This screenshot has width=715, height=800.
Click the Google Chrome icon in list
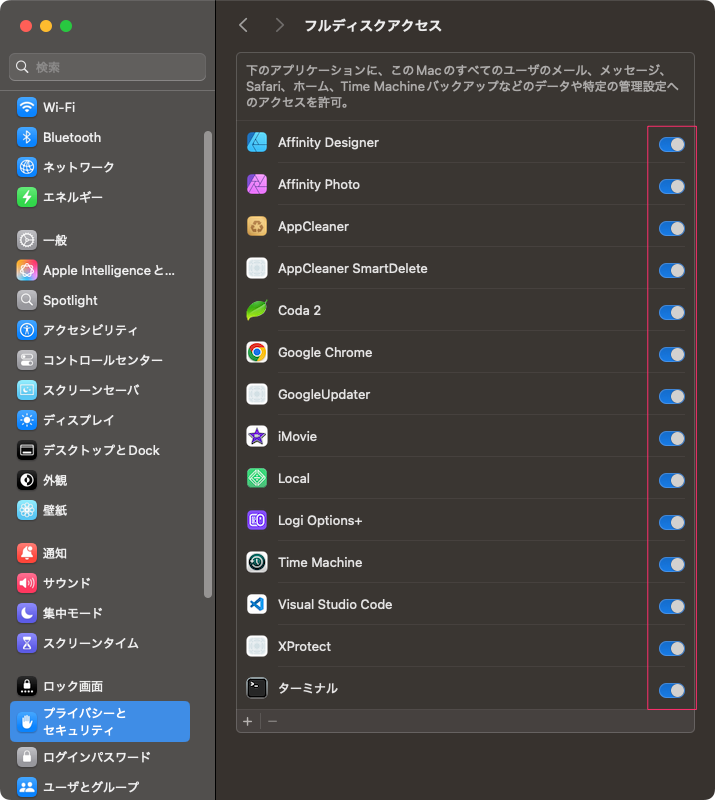(257, 353)
